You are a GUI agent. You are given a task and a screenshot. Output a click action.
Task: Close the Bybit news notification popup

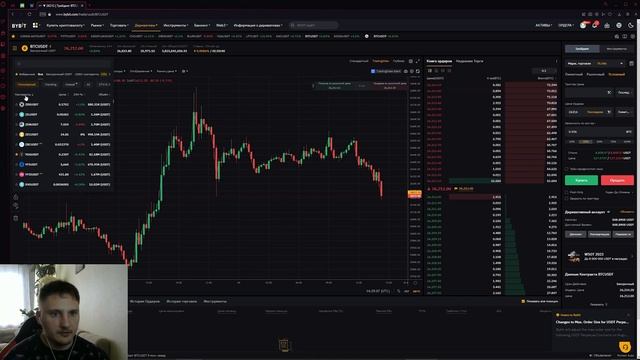click(x=629, y=315)
